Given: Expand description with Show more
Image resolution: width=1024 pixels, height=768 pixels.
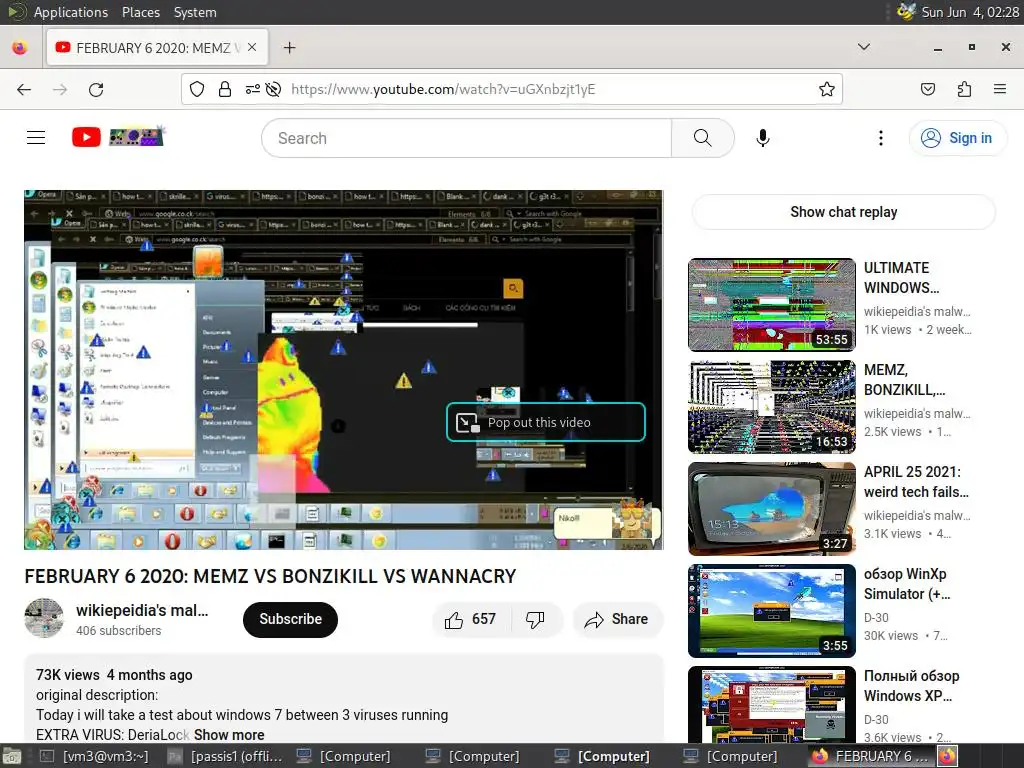Looking at the screenshot, I should [229, 735].
